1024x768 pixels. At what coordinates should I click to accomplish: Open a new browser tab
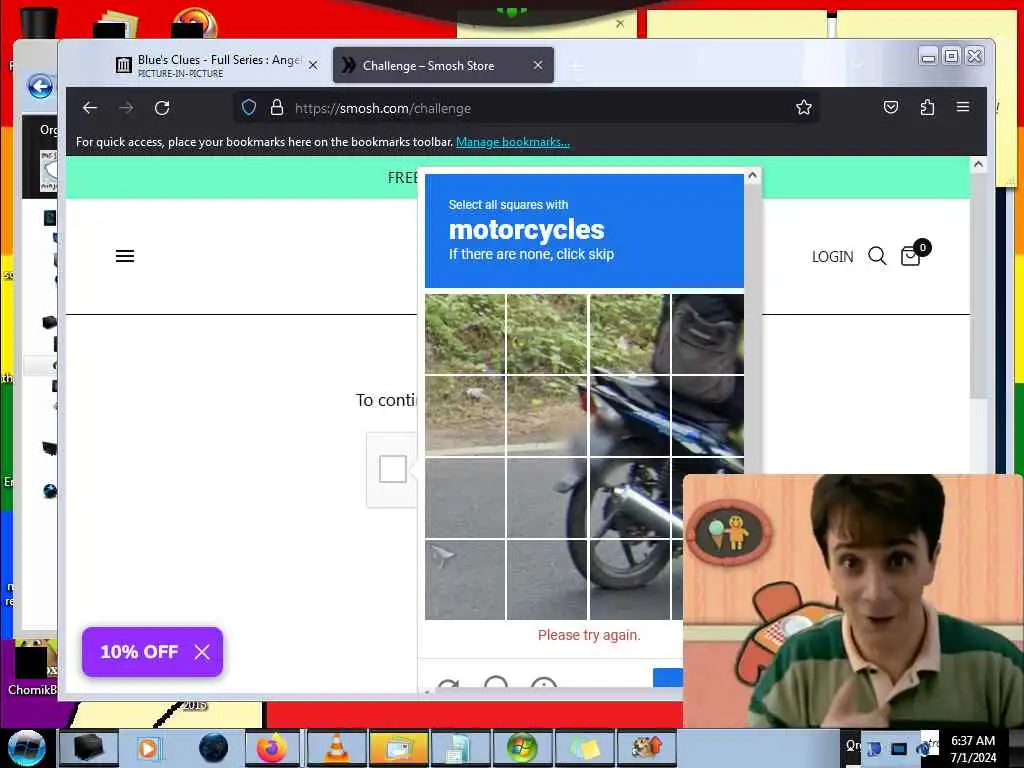(x=575, y=66)
